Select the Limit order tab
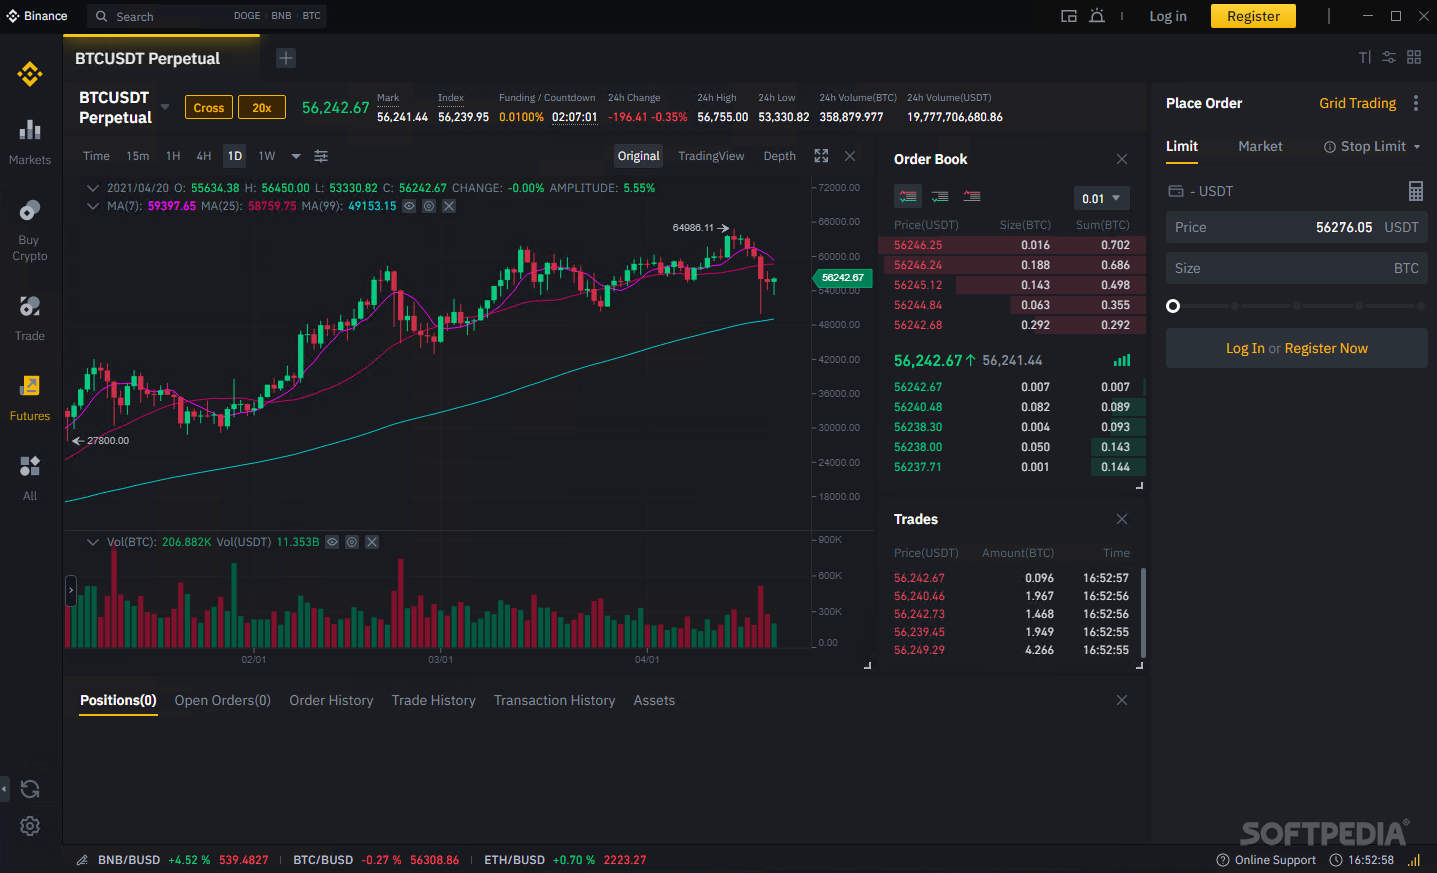1437x873 pixels. pos(1182,146)
